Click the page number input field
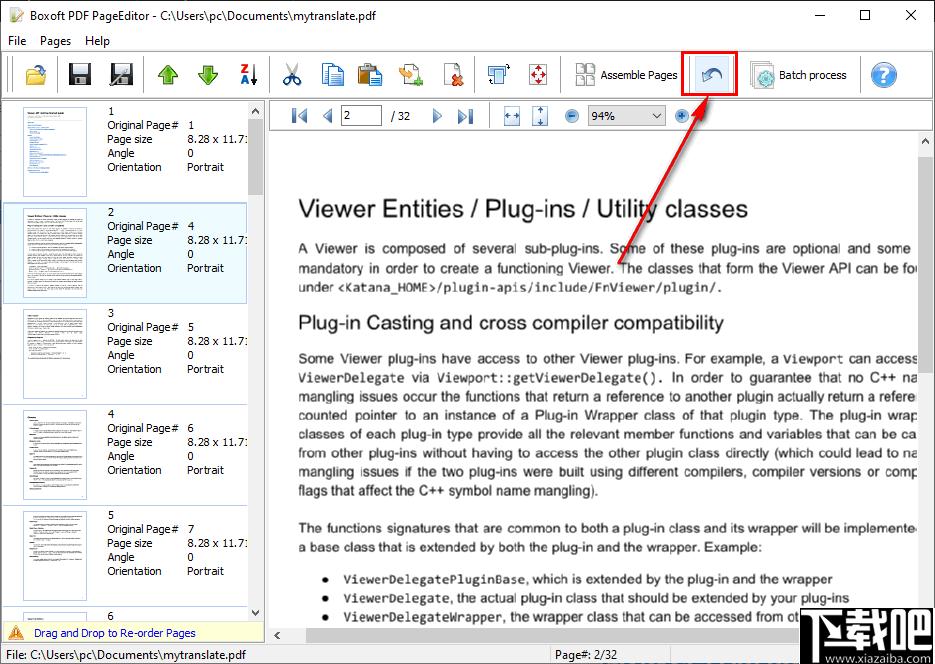Image resolution: width=935 pixels, height=664 pixels. point(361,116)
